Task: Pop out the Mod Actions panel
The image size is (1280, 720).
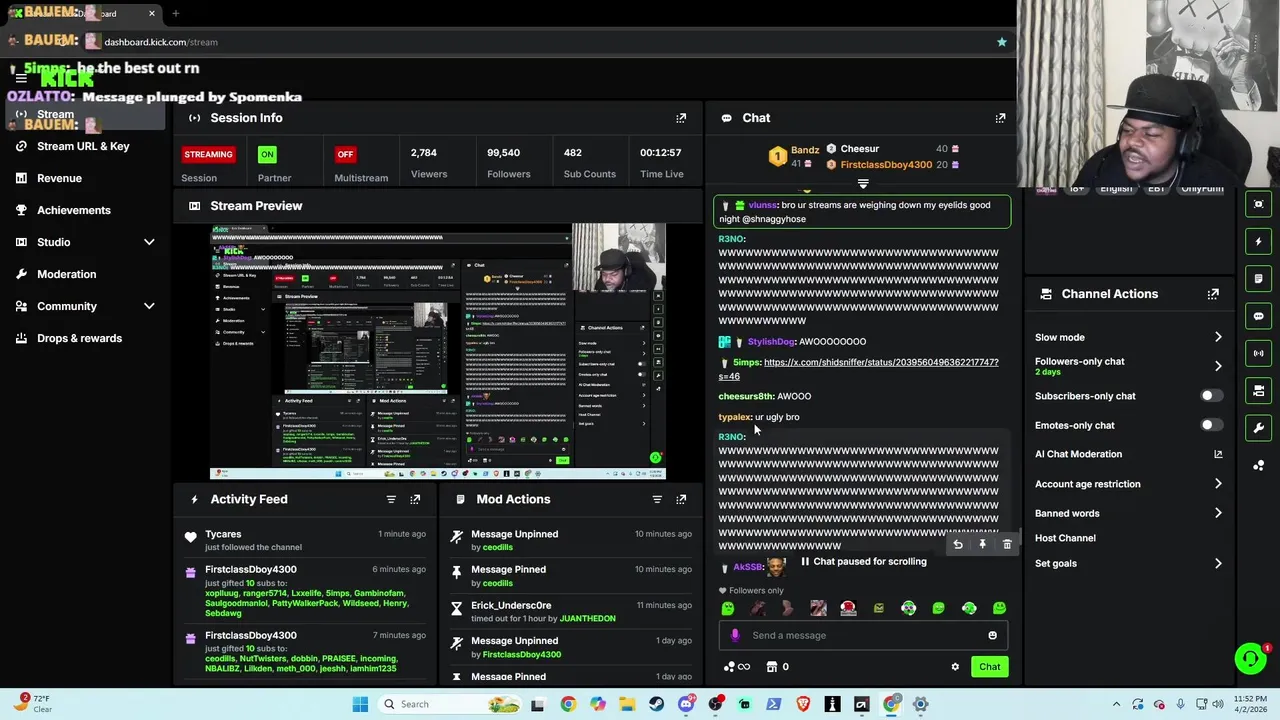Action: point(681,499)
